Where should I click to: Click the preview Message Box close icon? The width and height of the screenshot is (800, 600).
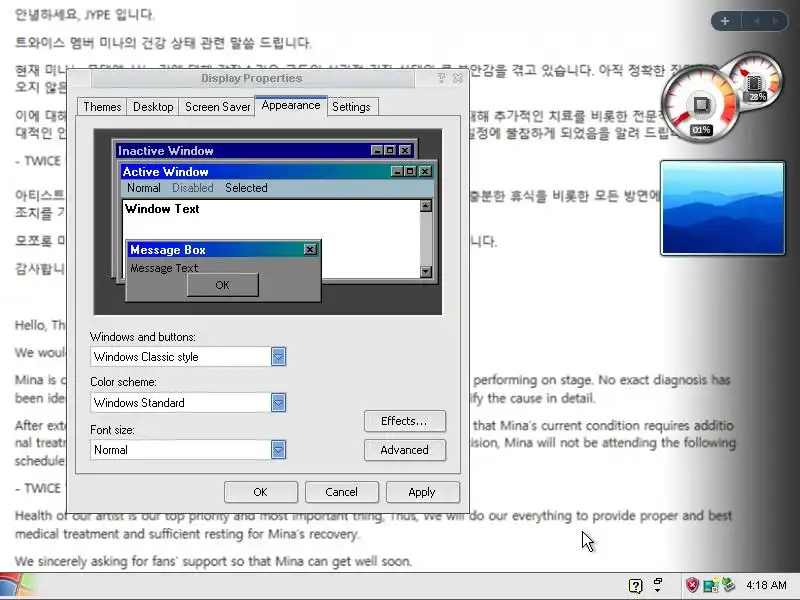coord(310,249)
